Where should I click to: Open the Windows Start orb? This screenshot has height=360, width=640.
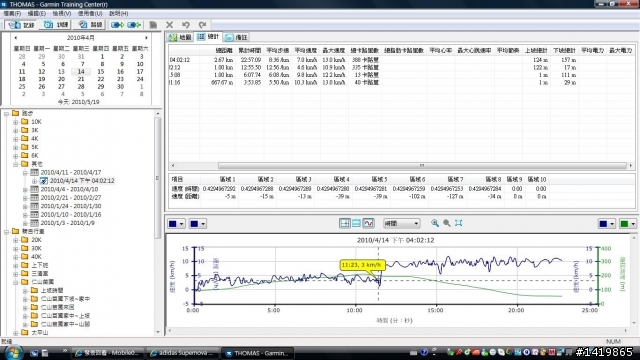(x=13, y=353)
